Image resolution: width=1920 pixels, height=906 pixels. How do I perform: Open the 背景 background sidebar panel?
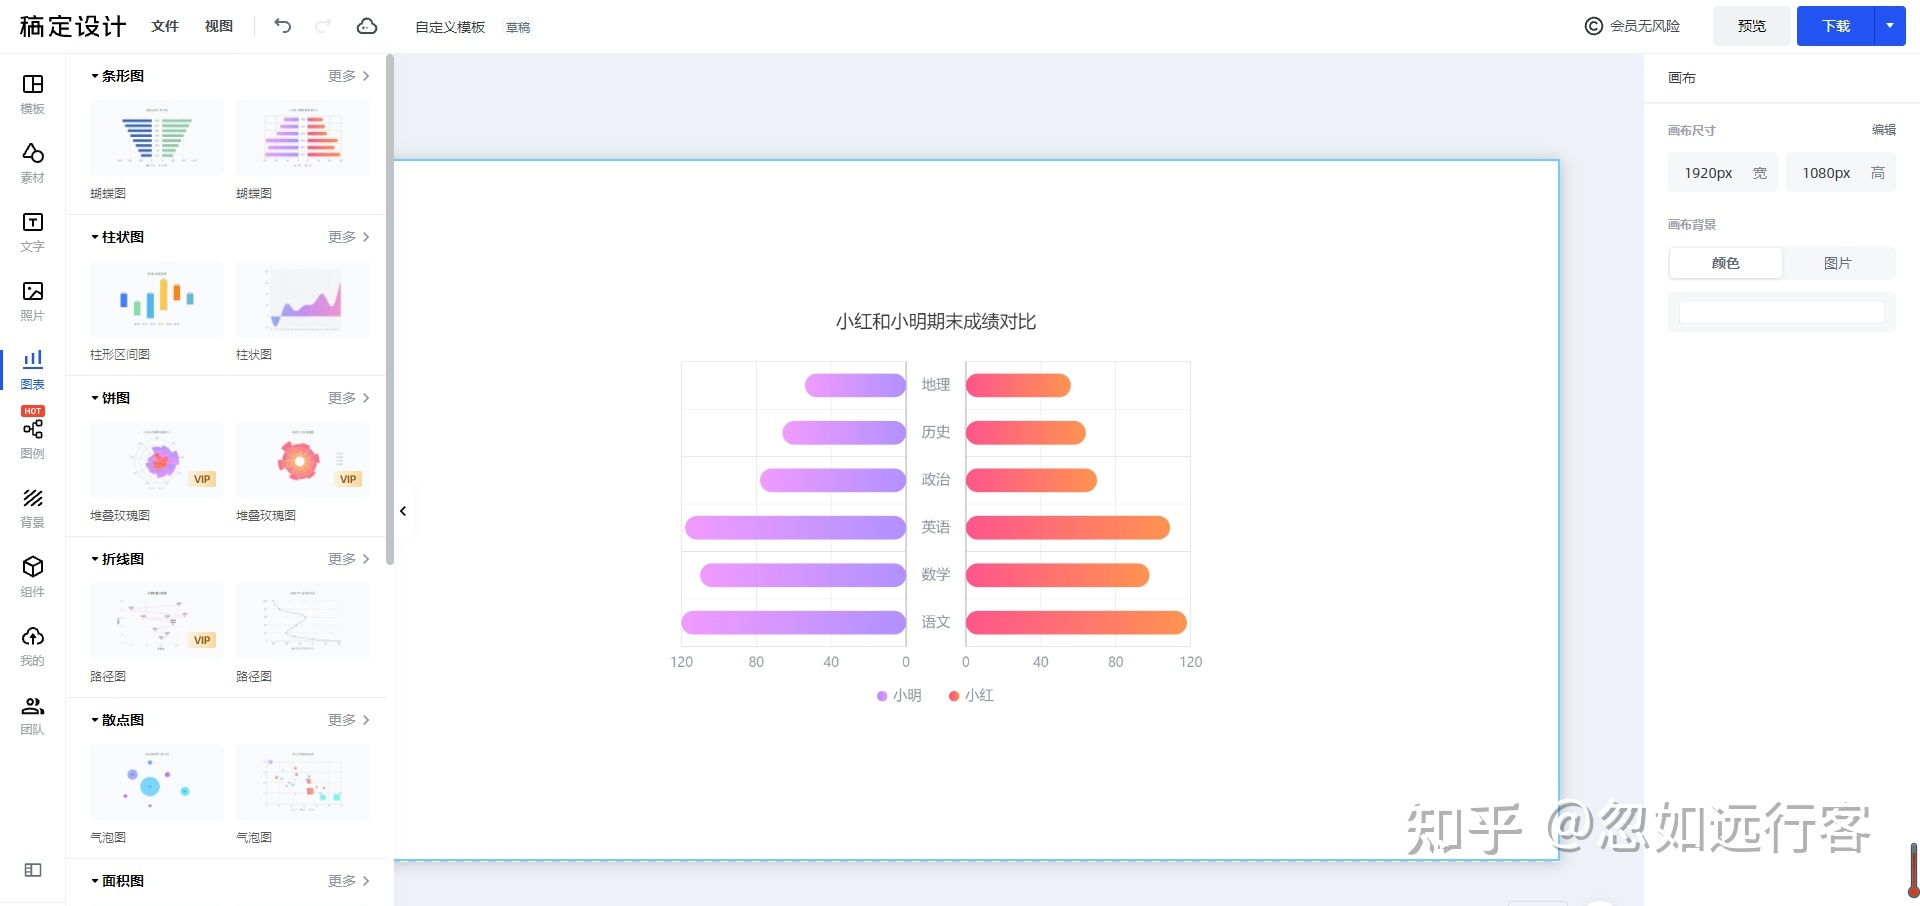coord(33,508)
